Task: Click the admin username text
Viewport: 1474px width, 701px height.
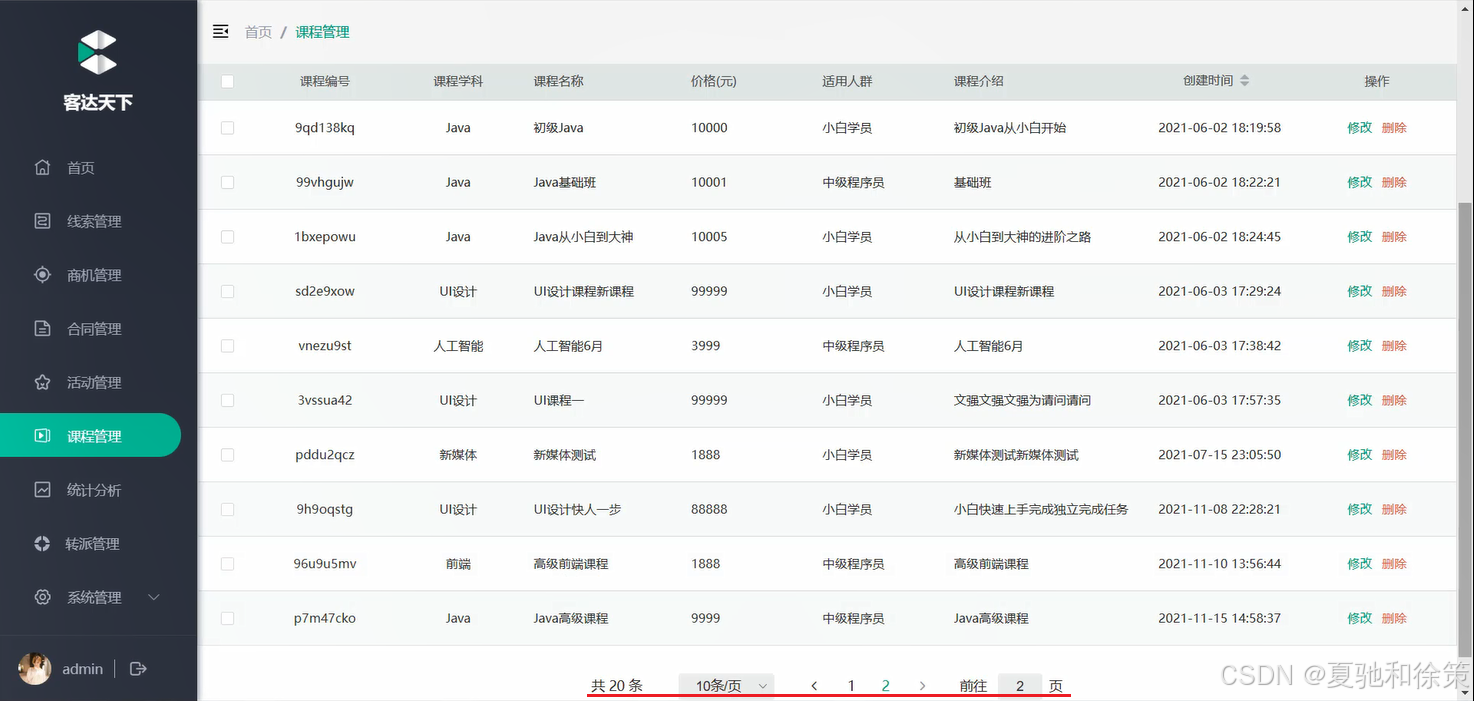Action: point(82,669)
